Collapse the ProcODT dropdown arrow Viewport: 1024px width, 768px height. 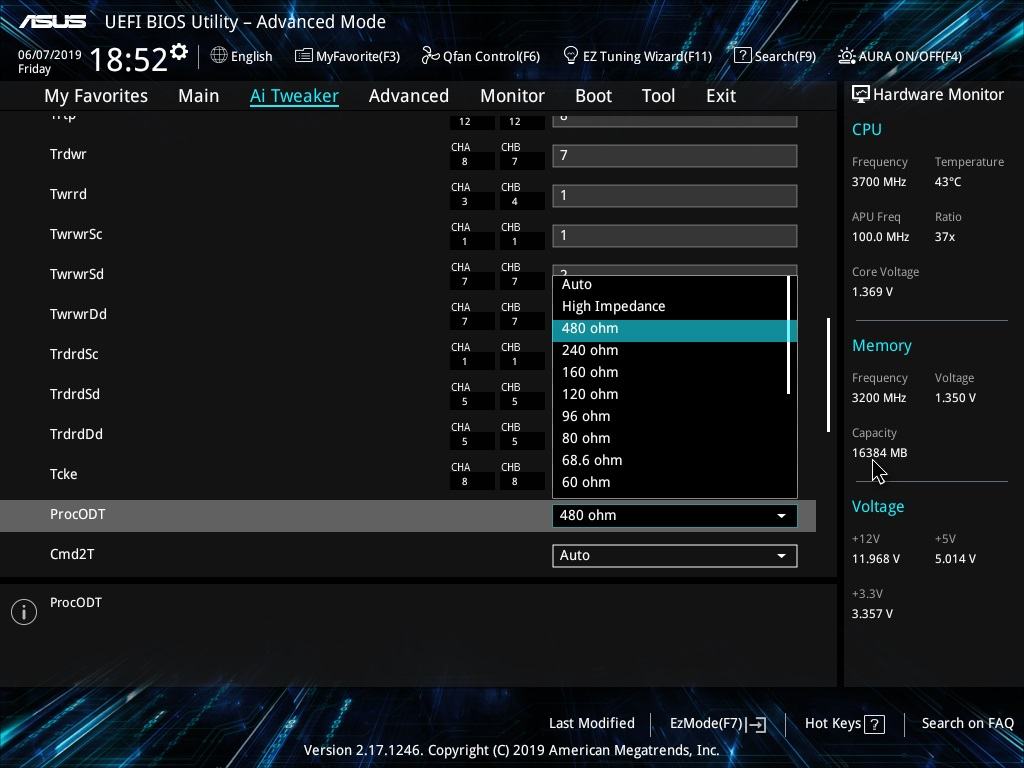781,516
